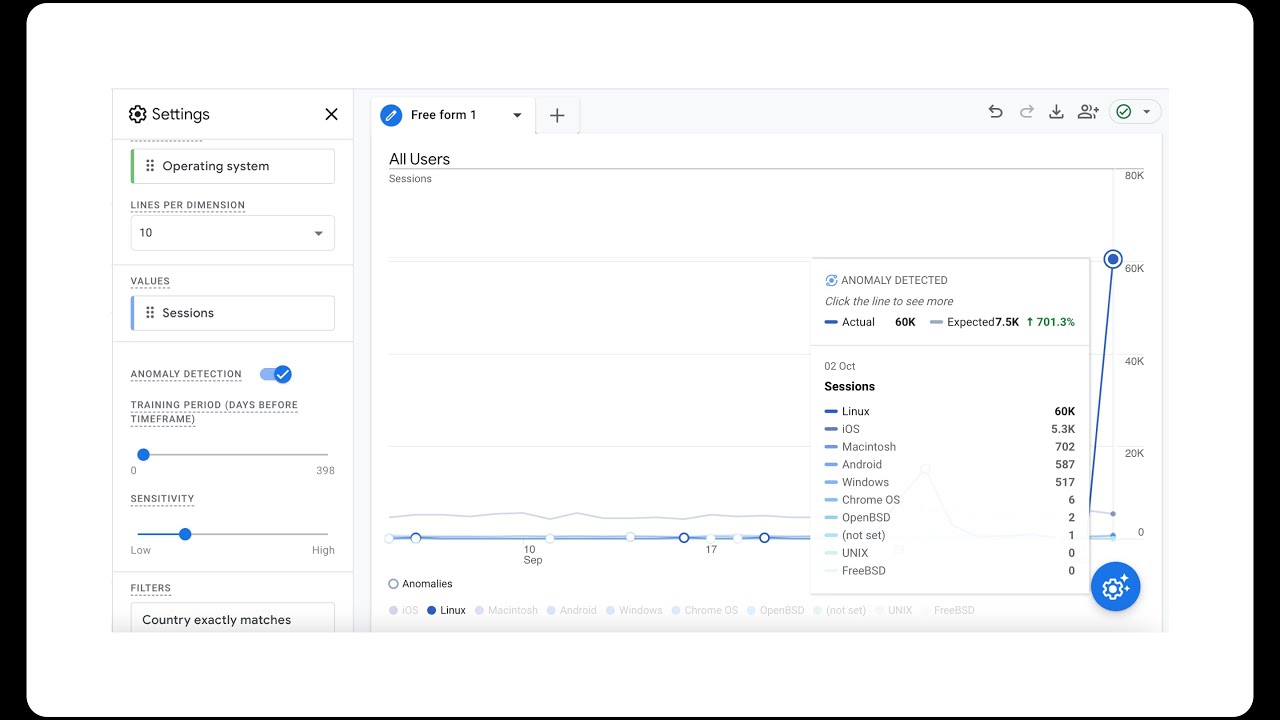Screen dimensions: 1280x720
Task: Click drag handle of Operating system chip
Action: tap(150, 166)
